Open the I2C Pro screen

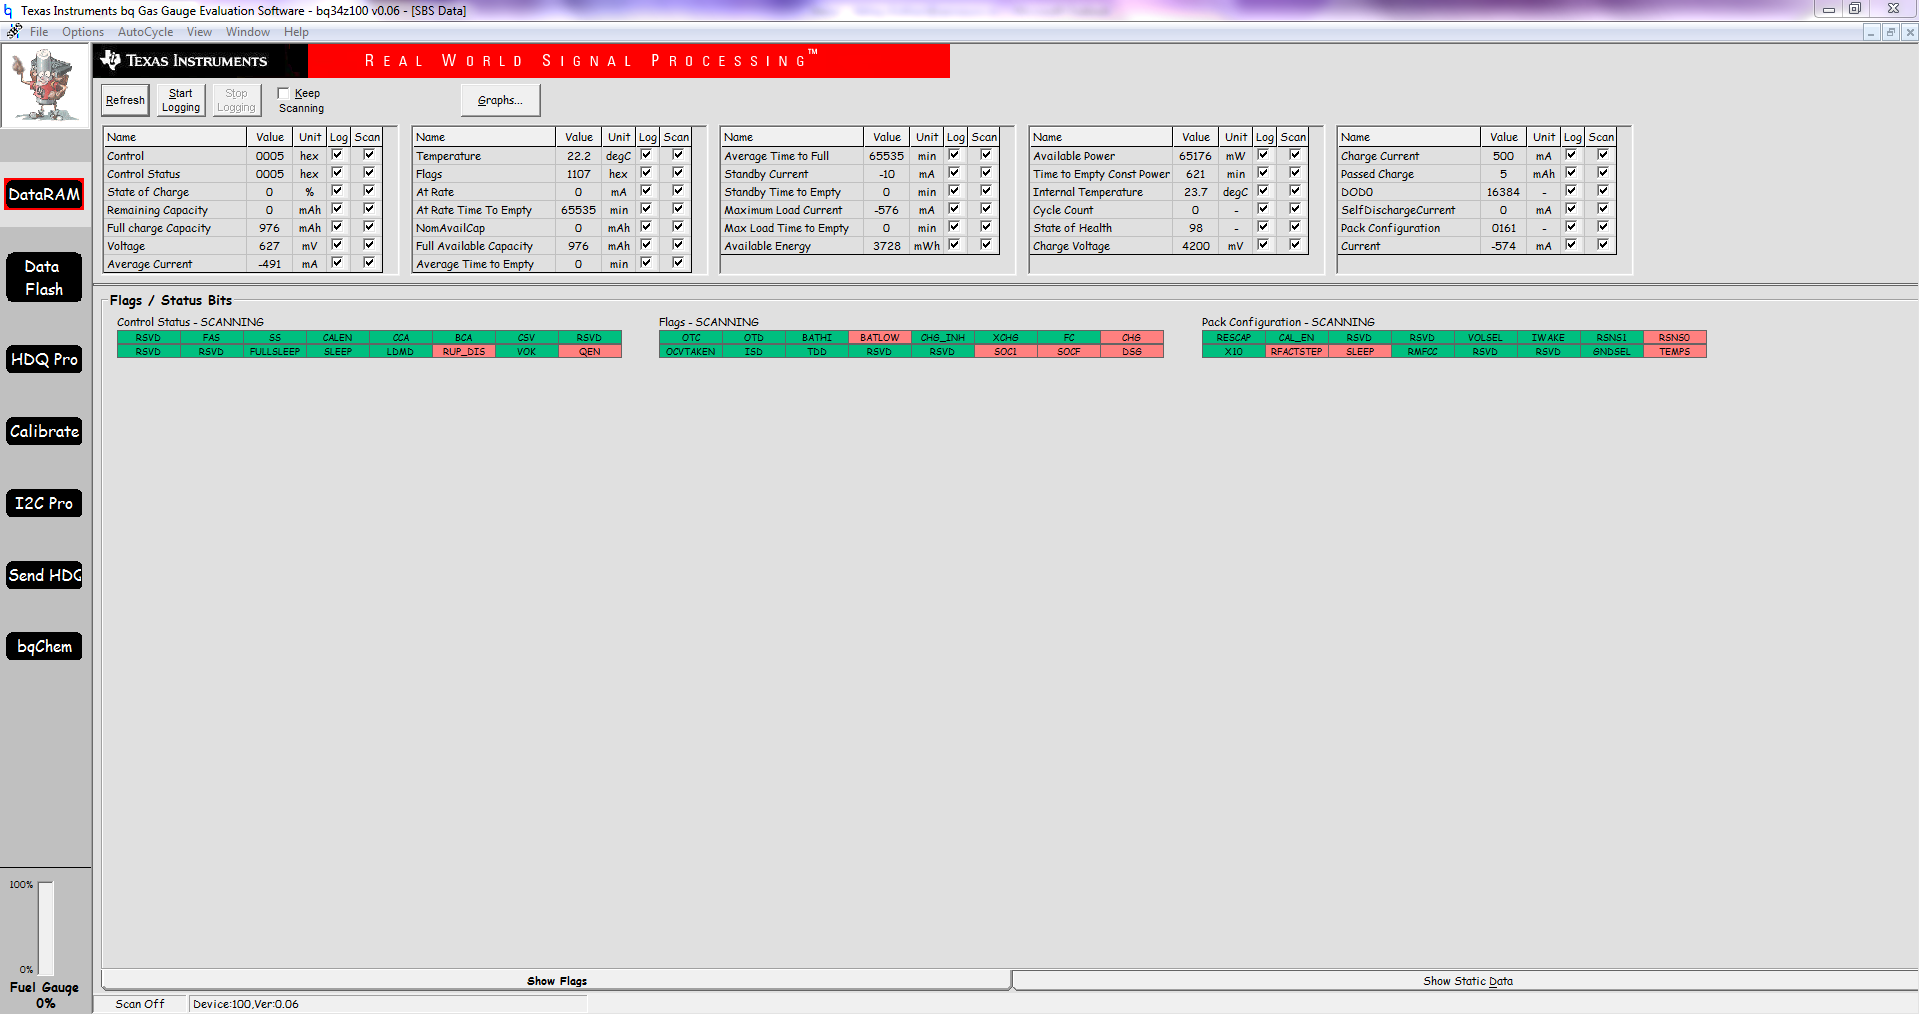tap(44, 503)
